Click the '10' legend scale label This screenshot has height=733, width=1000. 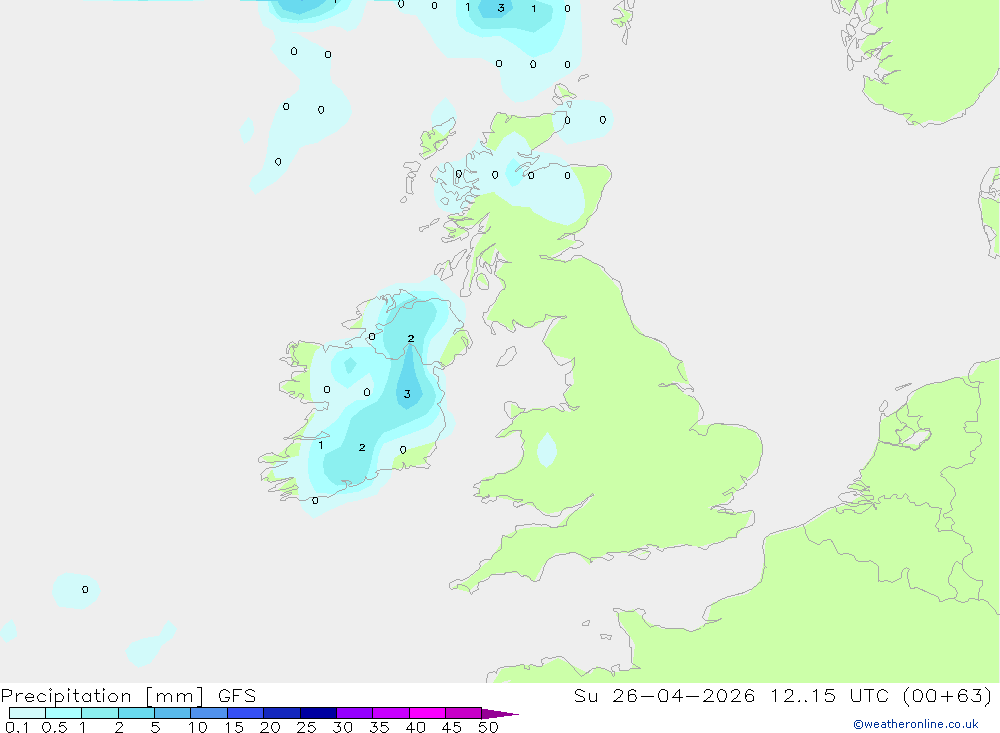coord(197,727)
